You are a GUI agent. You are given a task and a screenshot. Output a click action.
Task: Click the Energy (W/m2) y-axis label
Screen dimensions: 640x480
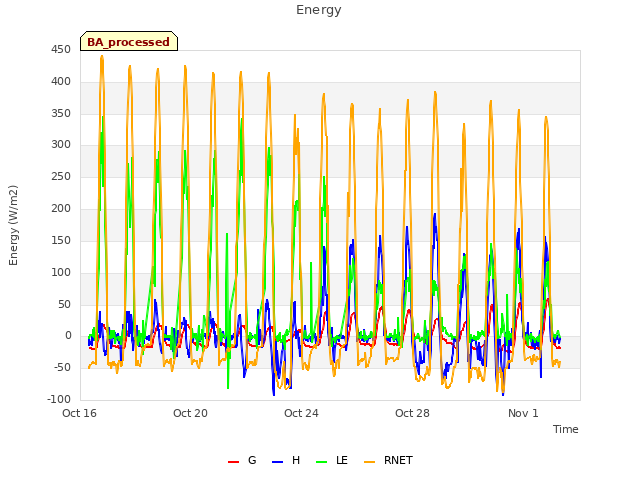click(13, 225)
